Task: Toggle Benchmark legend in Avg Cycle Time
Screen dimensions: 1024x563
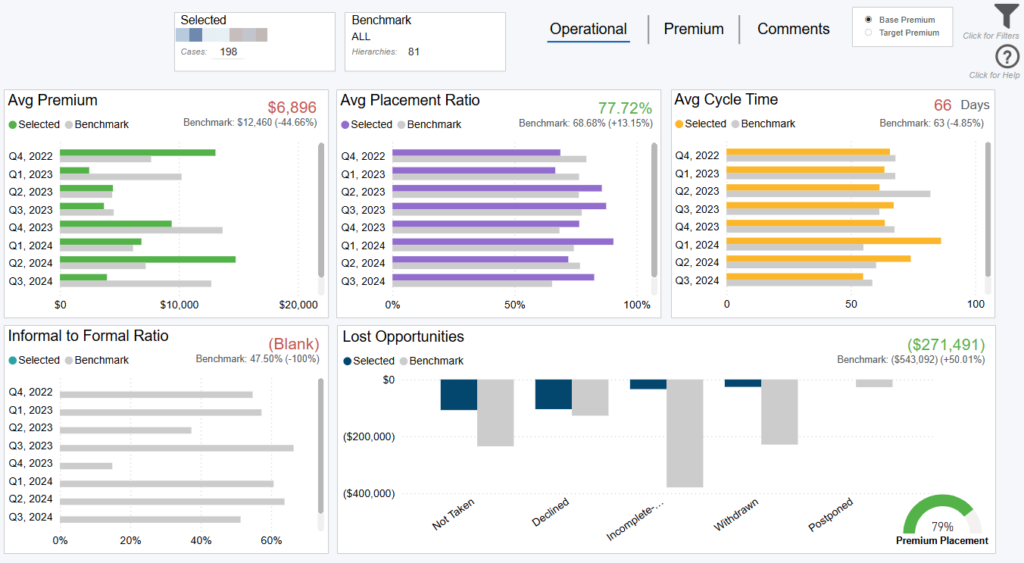Action: (x=765, y=124)
